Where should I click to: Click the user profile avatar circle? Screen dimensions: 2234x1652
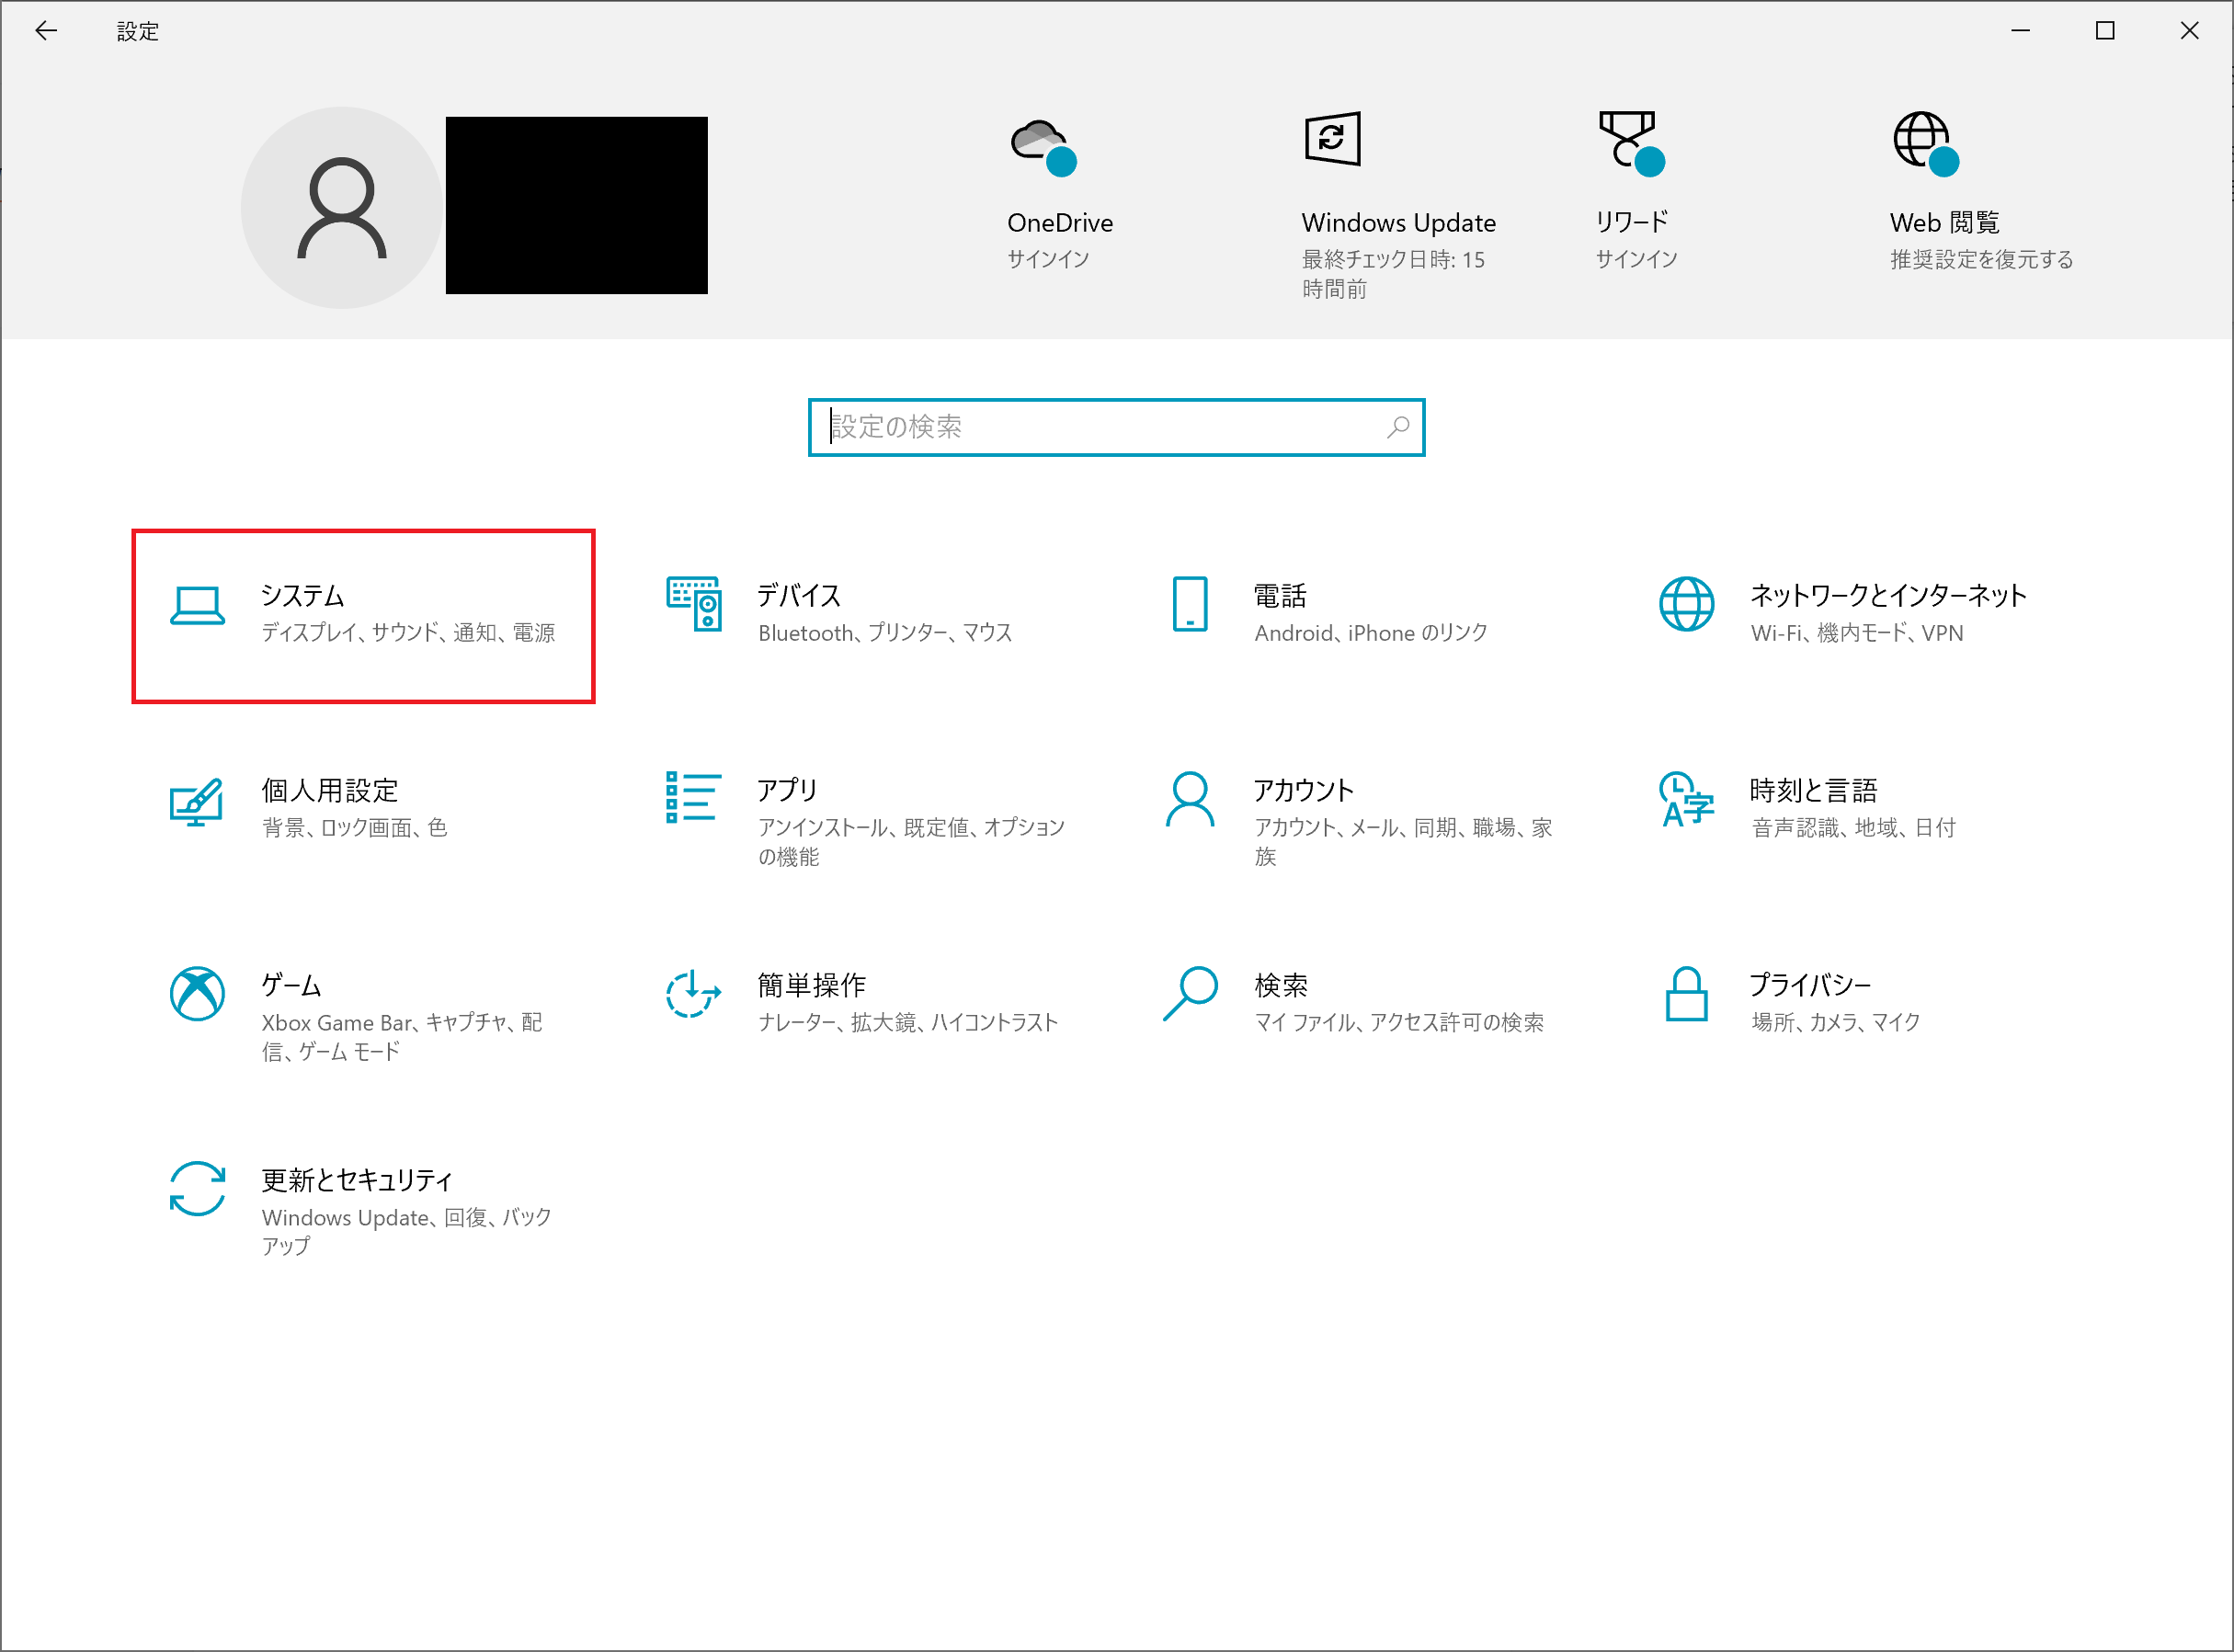[342, 208]
